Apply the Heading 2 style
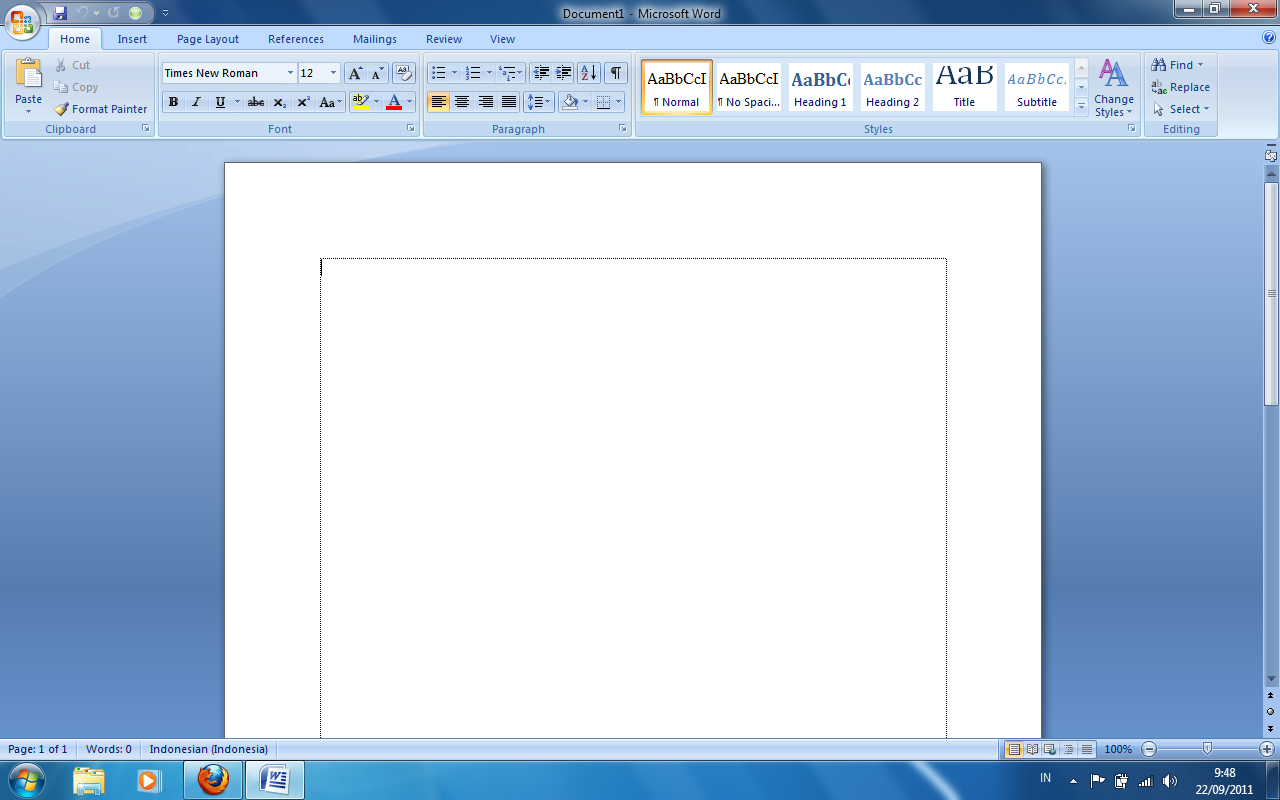This screenshot has width=1280, height=800. (x=892, y=87)
